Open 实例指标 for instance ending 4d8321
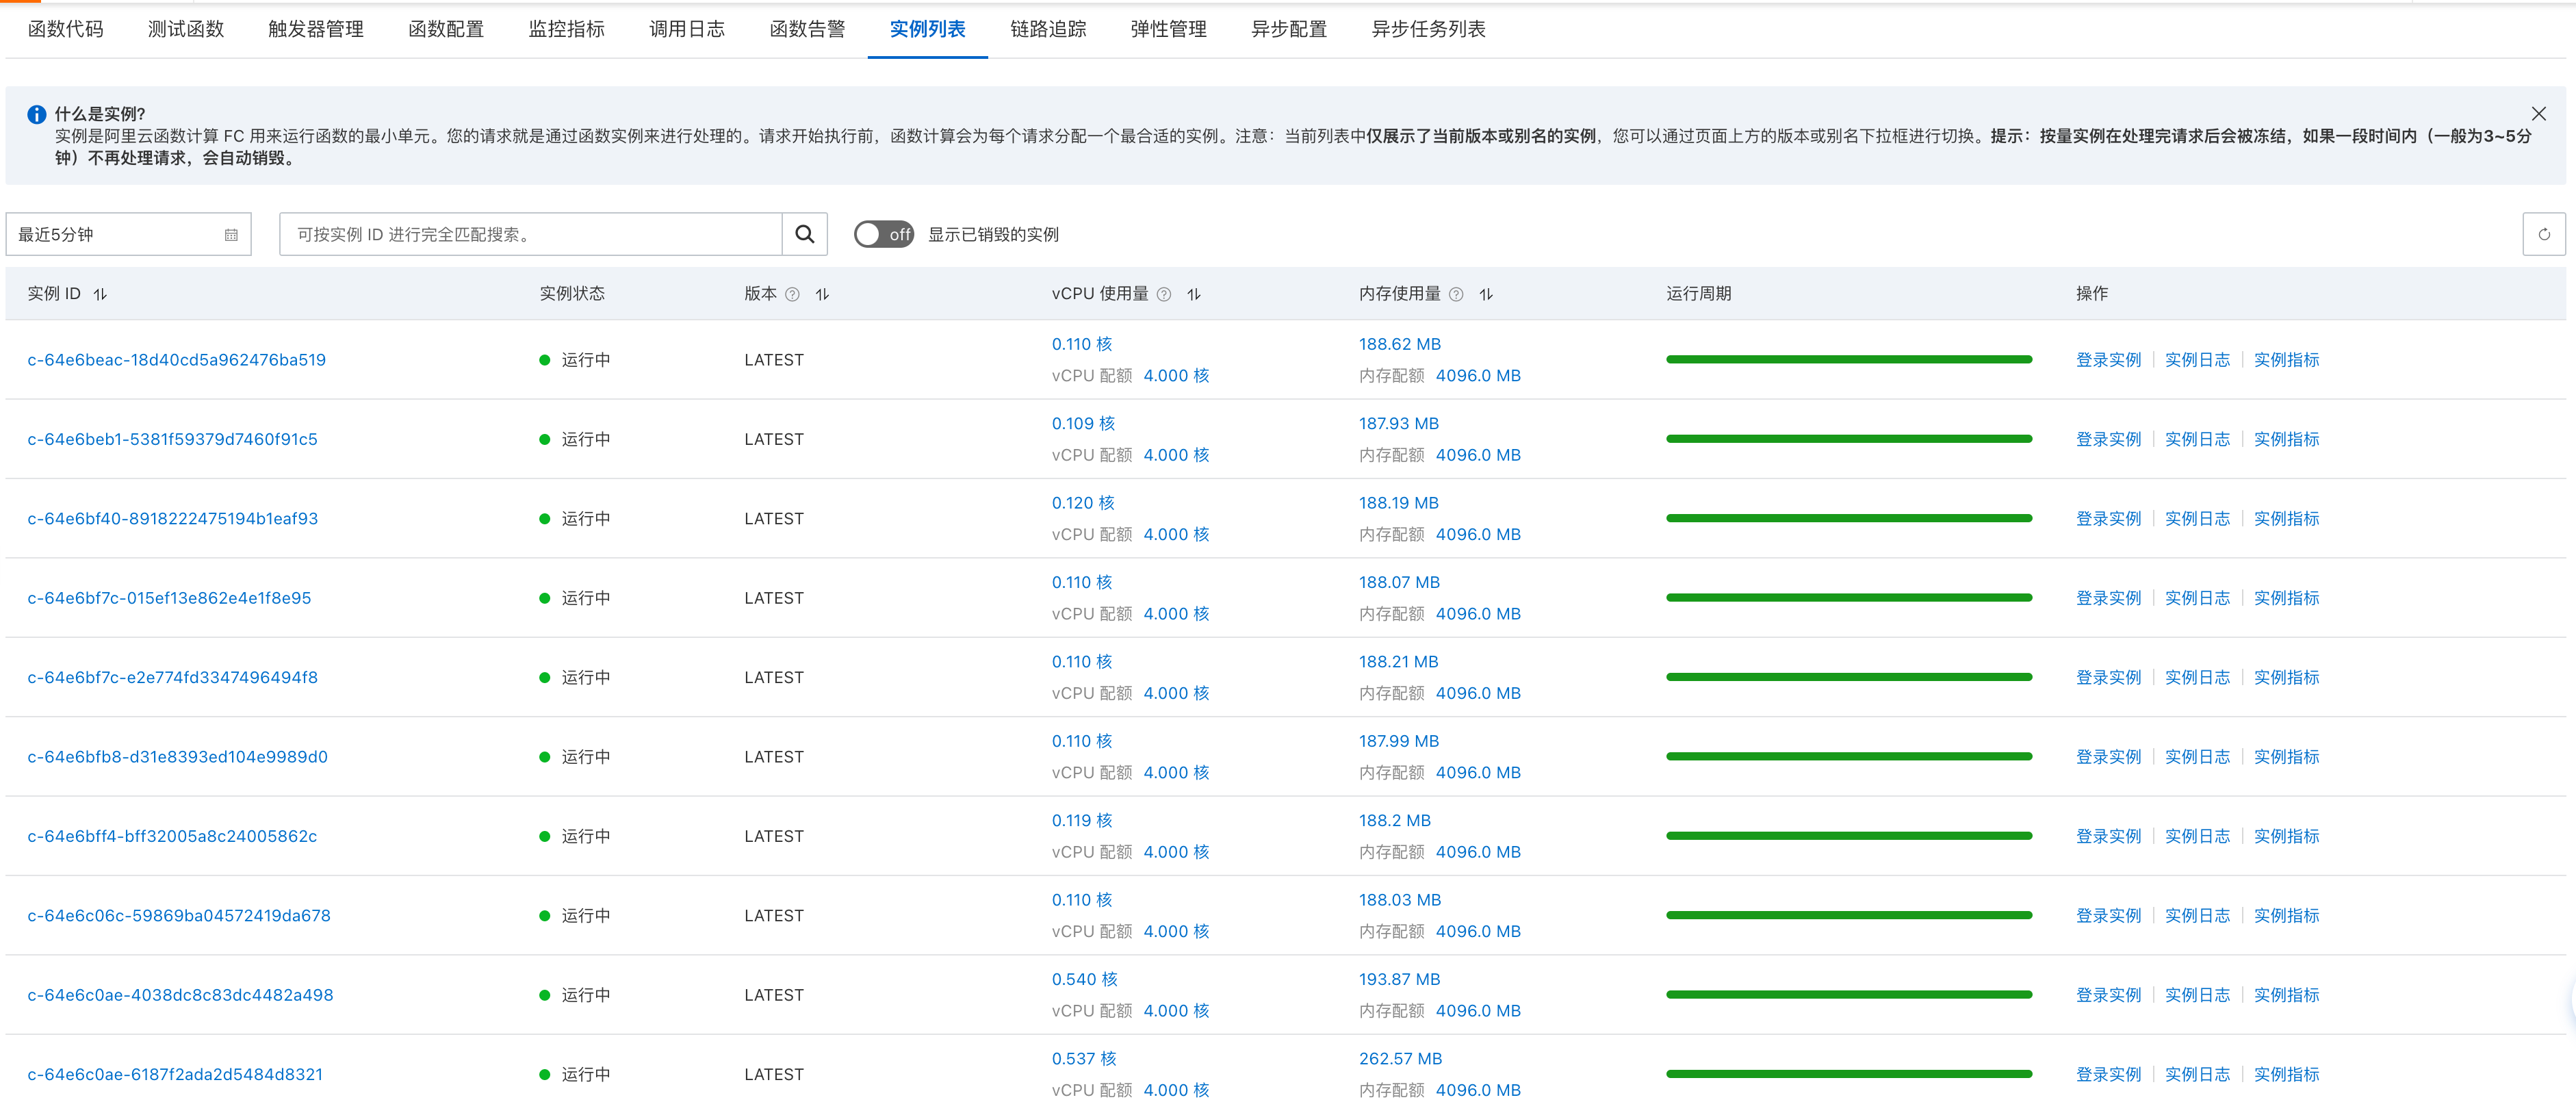 2286,1074
